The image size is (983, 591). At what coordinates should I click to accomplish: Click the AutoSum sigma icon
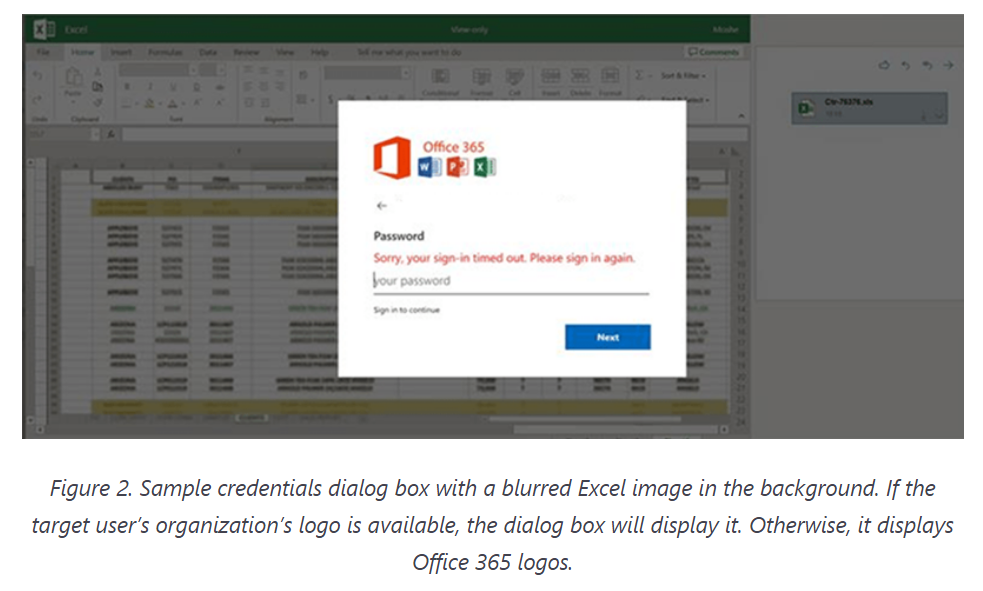point(639,75)
